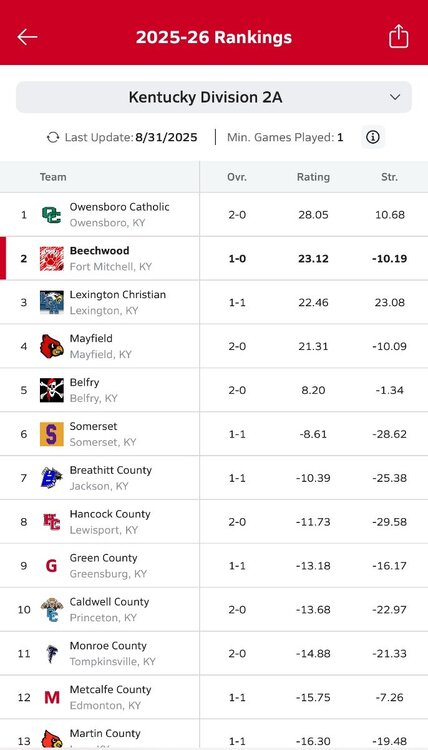Open the Kentucky Division 2A dropdown
The image size is (428, 750).
point(214,98)
